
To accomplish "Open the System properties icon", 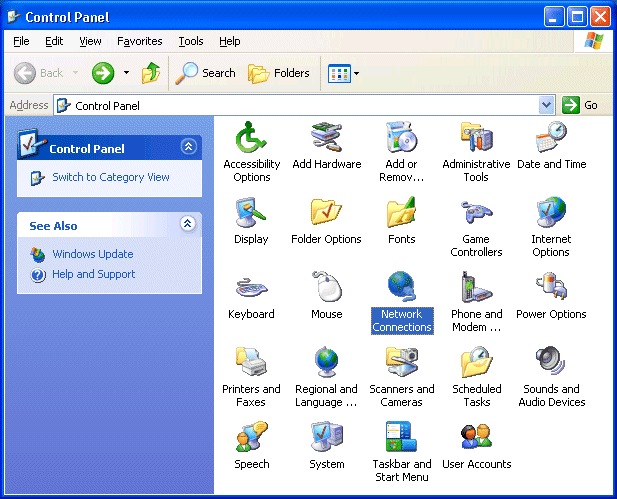I will point(326,438).
